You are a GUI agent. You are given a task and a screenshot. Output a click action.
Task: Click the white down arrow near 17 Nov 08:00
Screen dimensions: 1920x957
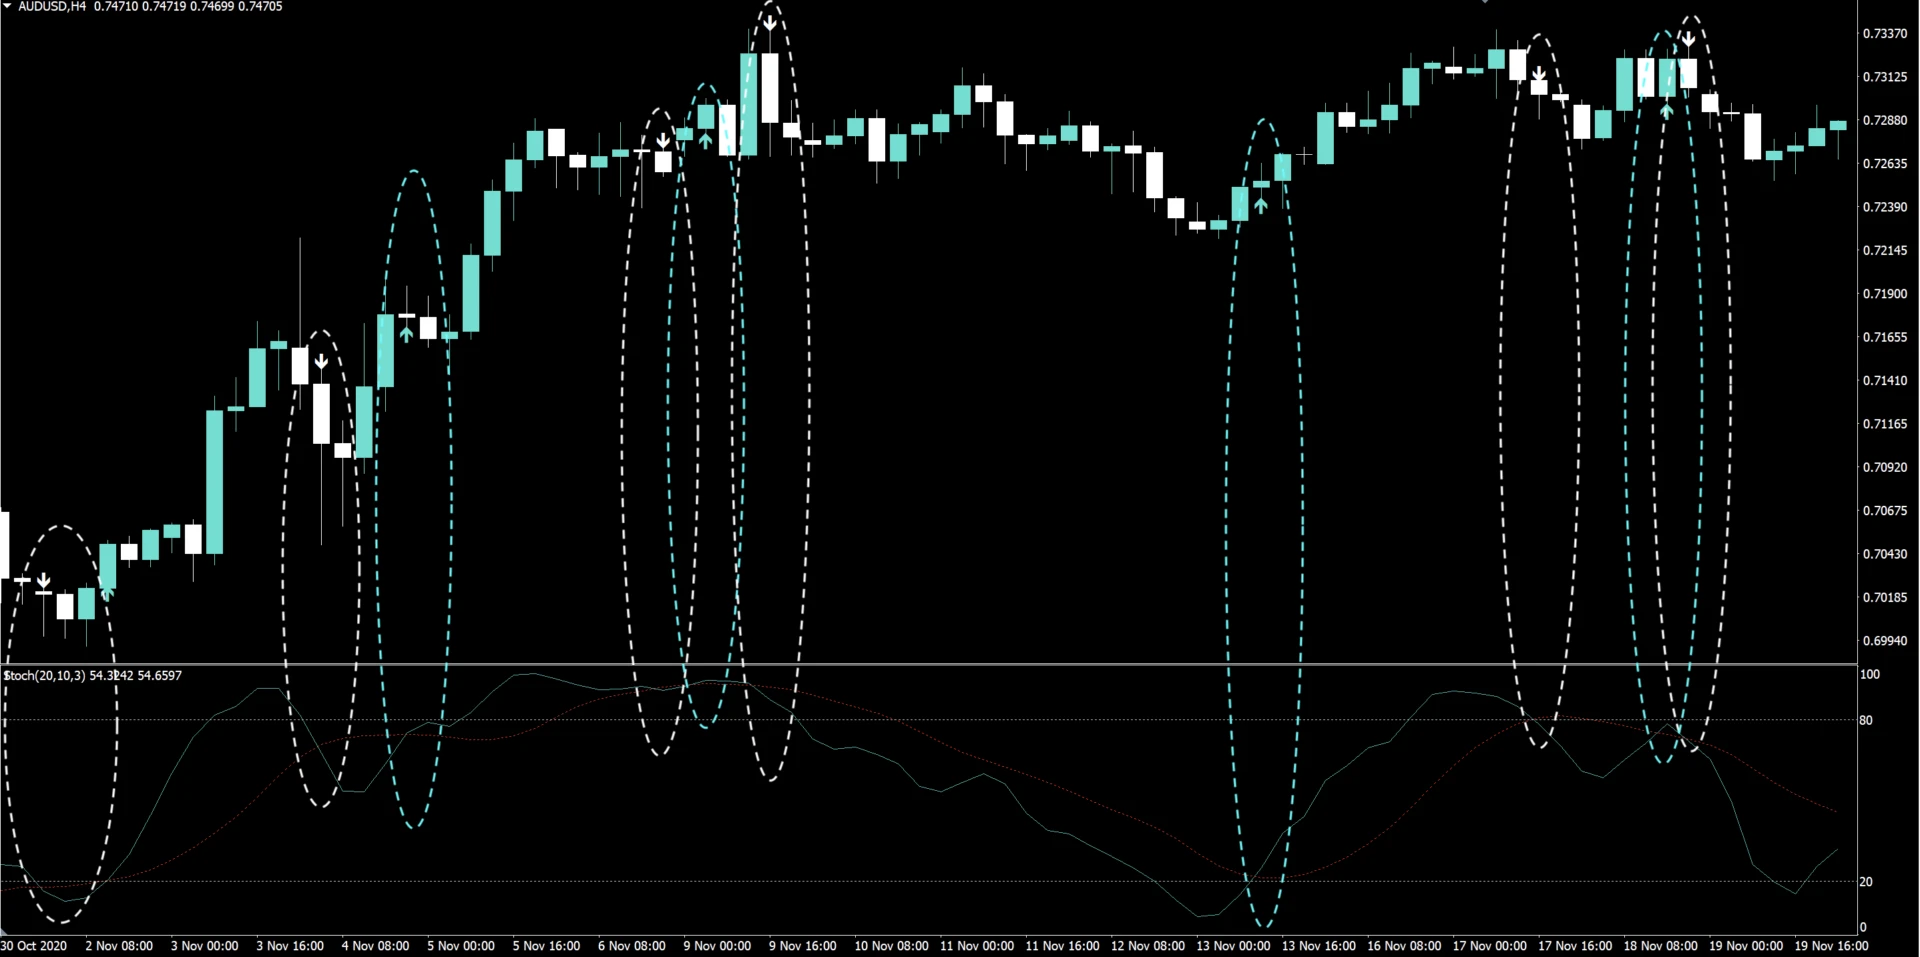[1539, 74]
